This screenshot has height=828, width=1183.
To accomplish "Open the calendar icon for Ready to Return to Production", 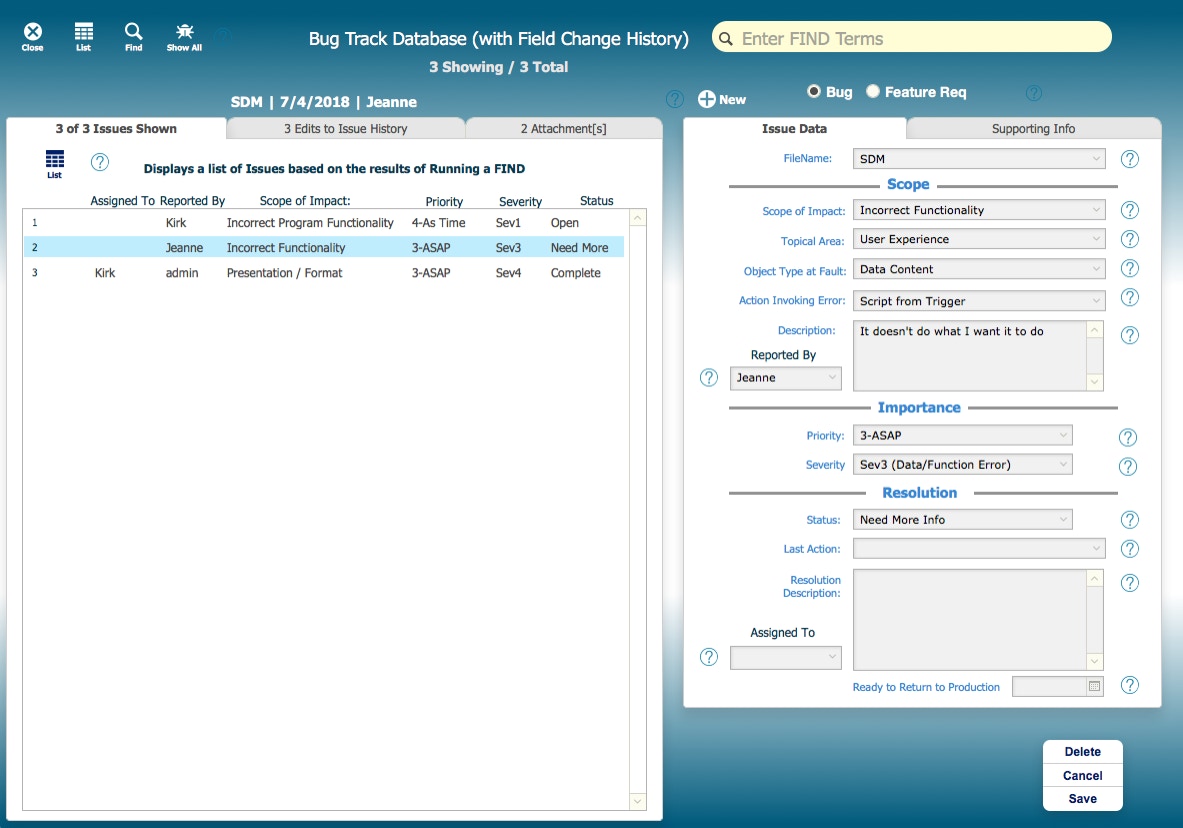I will (1094, 686).
